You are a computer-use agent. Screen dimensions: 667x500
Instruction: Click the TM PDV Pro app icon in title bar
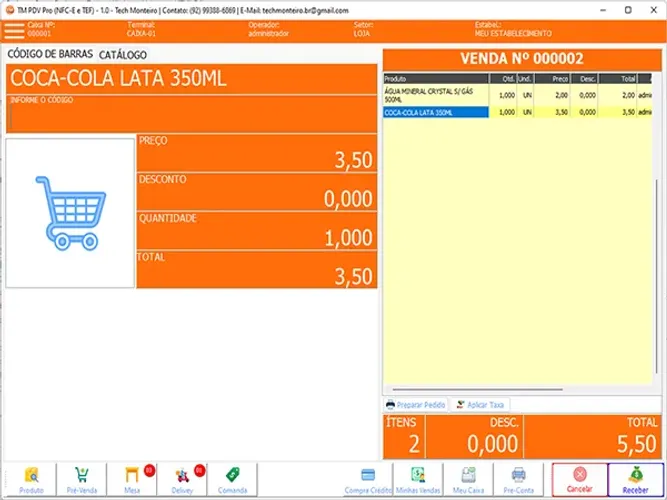pyautogui.click(x=10, y=10)
